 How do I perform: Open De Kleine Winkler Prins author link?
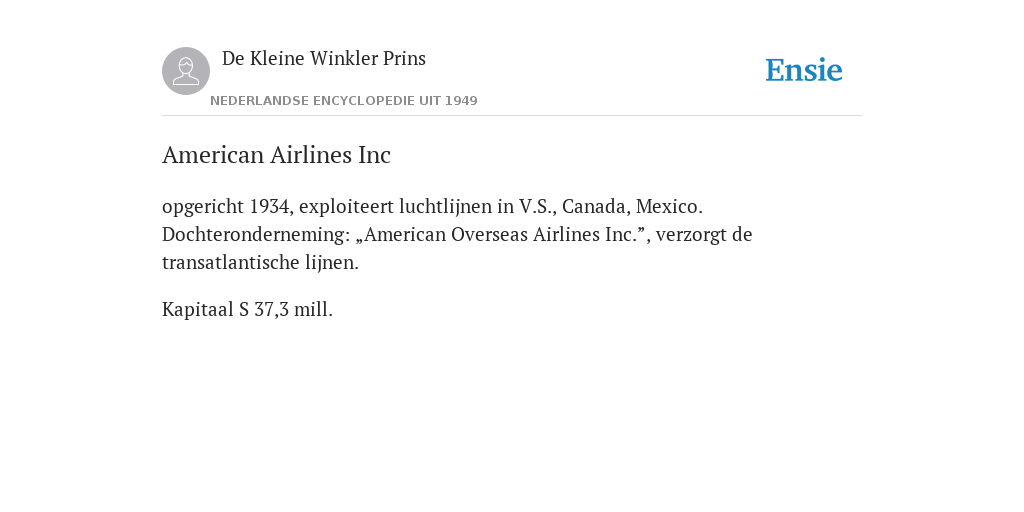click(x=324, y=58)
